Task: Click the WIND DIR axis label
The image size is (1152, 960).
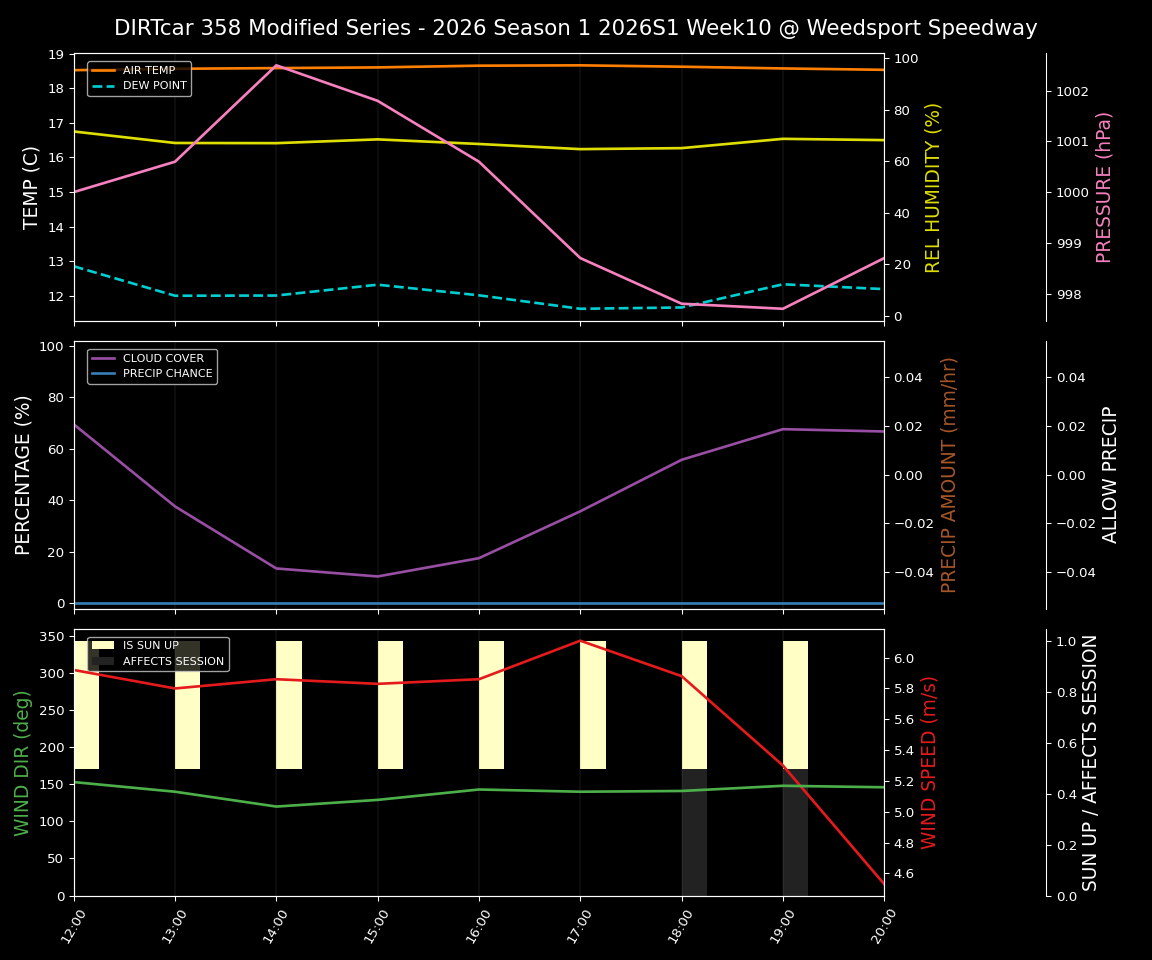Action: tap(22, 766)
